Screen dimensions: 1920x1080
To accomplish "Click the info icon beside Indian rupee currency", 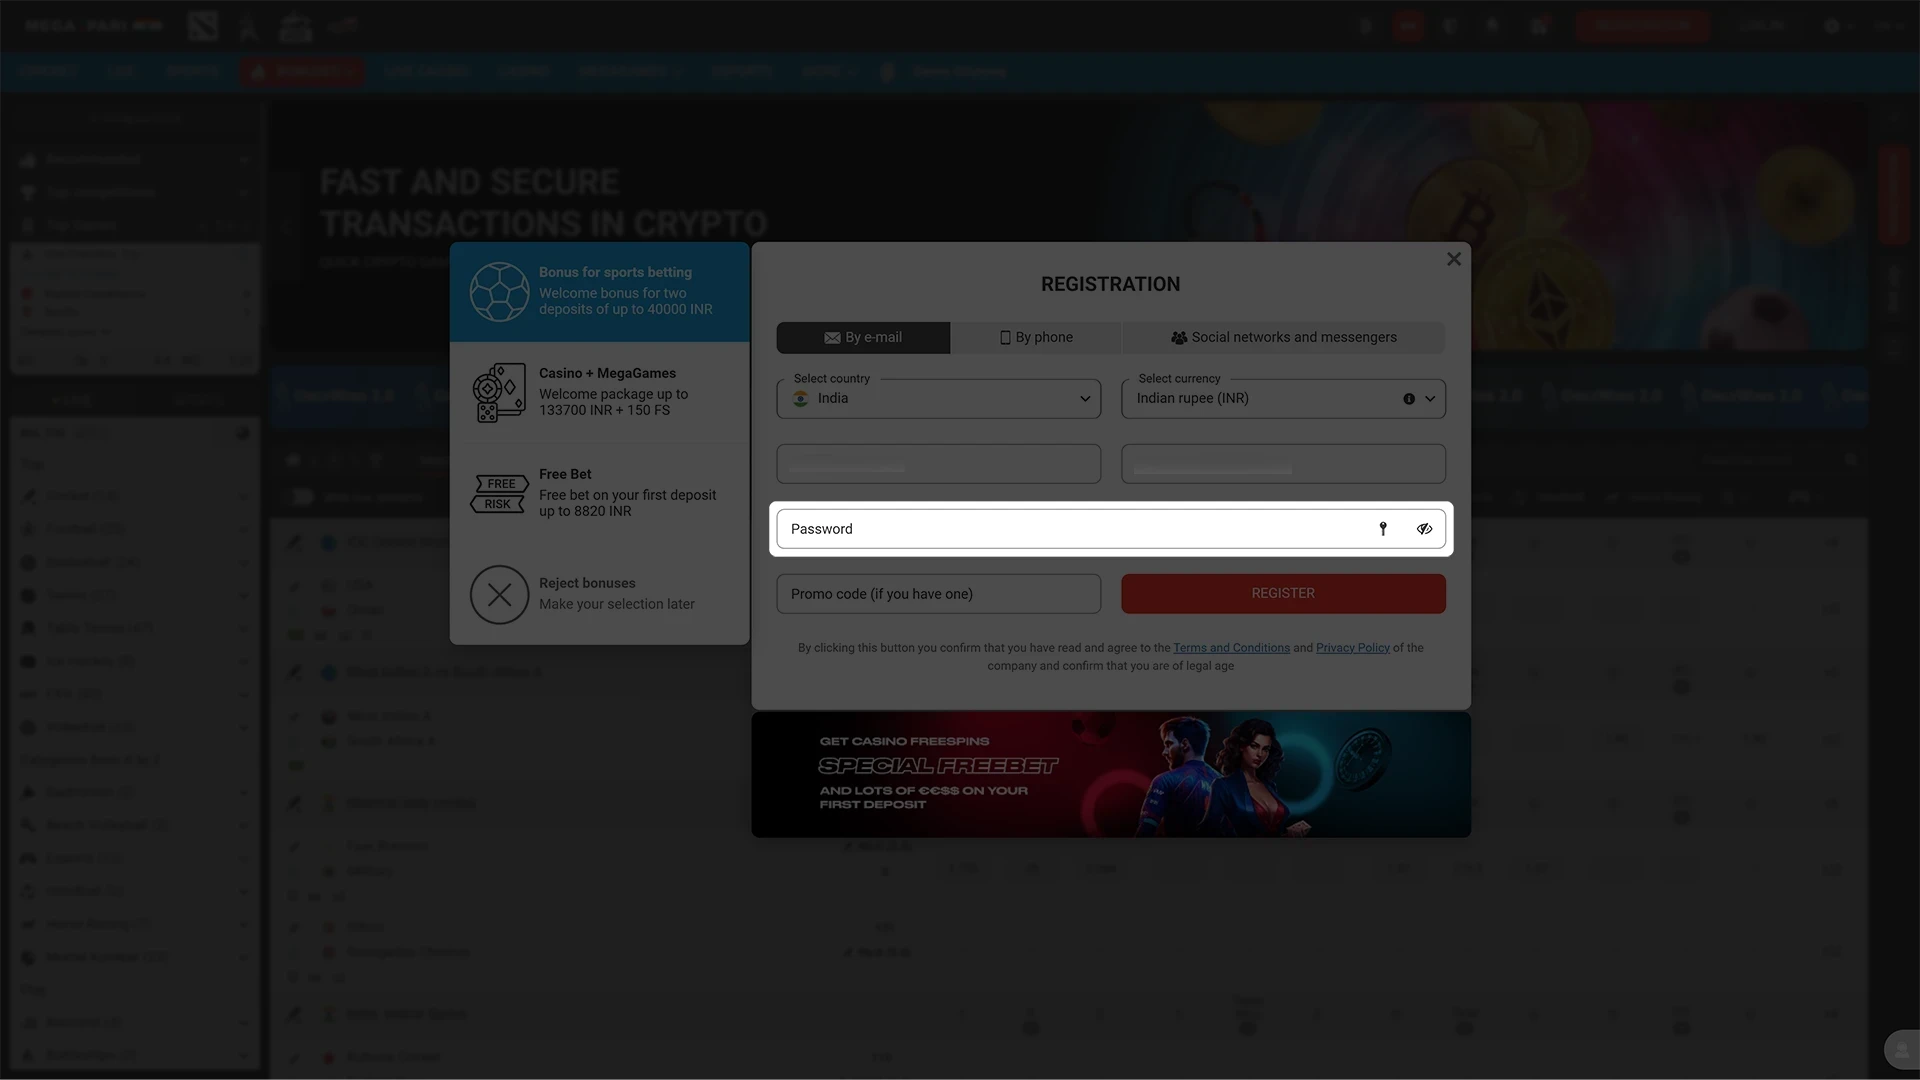I will coord(1408,398).
